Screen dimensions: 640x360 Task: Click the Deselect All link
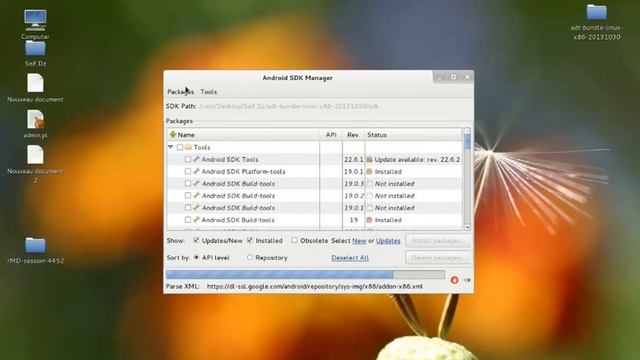(350, 258)
